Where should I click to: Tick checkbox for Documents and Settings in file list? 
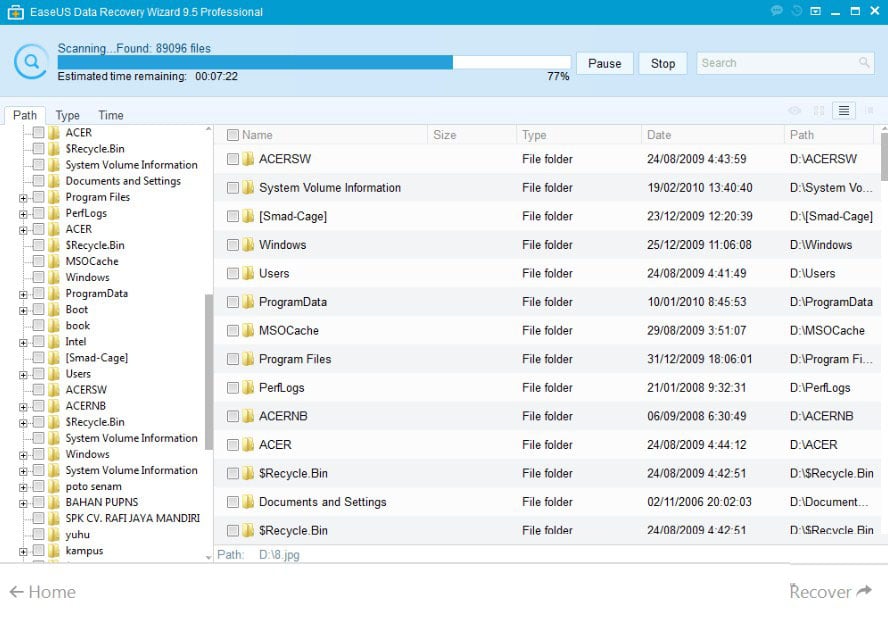click(232, 502)
